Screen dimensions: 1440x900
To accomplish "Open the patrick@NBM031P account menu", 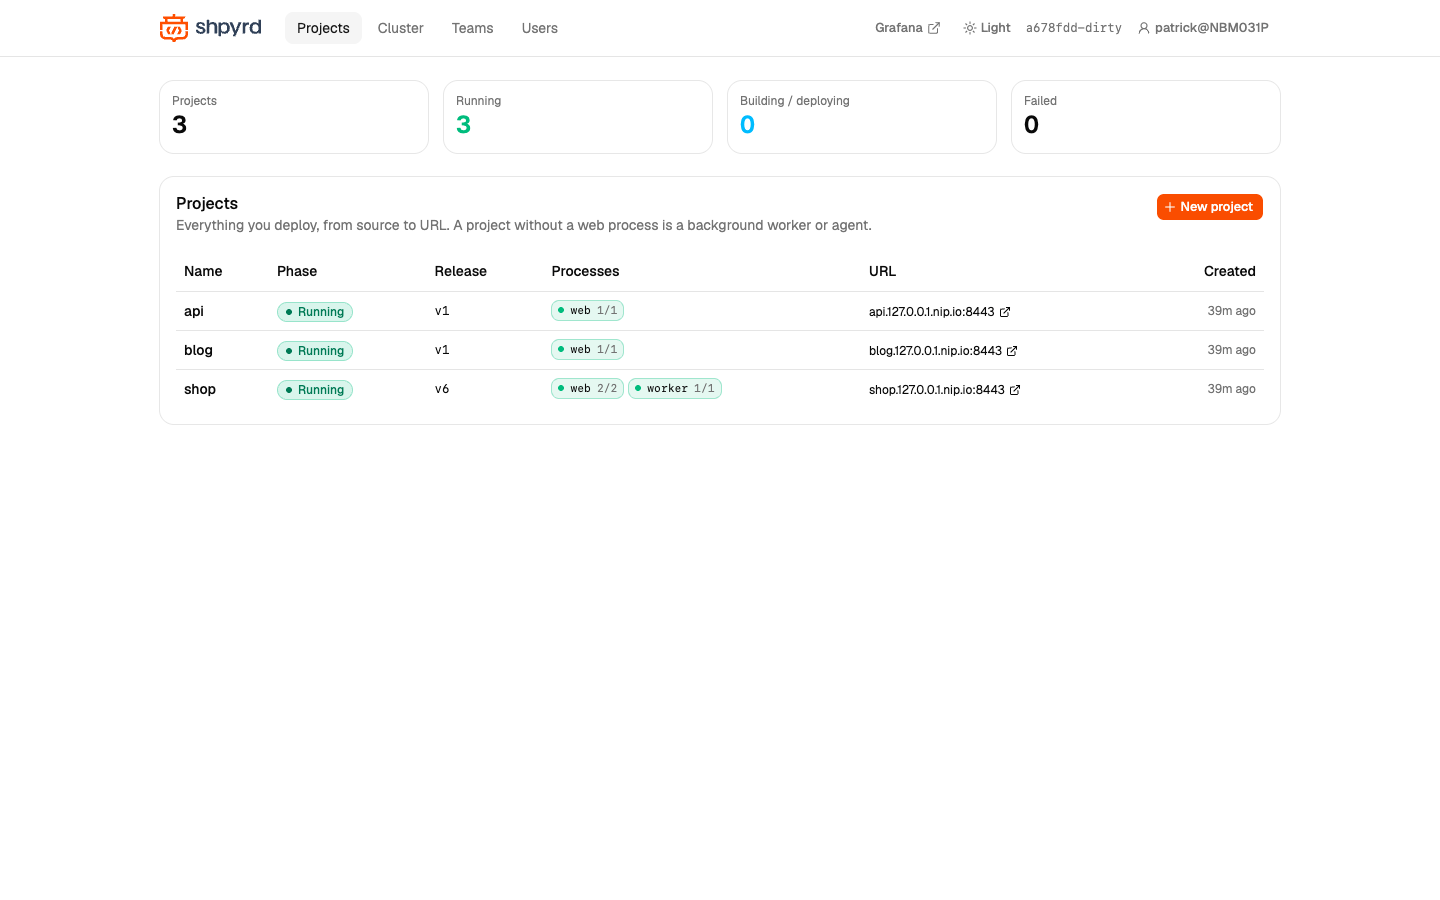I will (1203, 28).
